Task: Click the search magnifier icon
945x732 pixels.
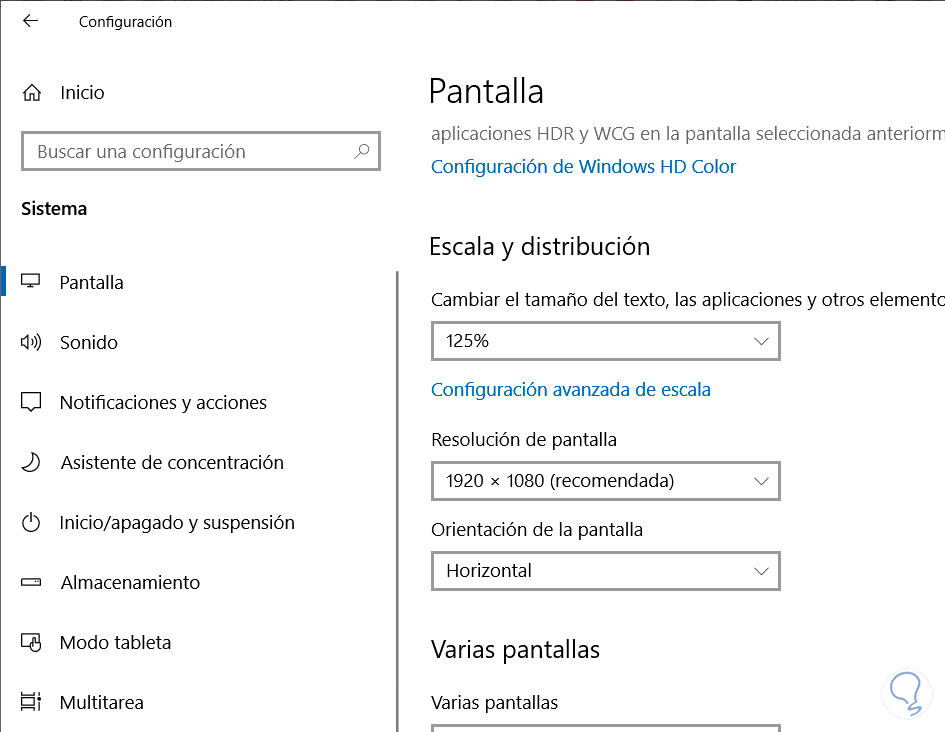Action: click(x=362, y=152)
